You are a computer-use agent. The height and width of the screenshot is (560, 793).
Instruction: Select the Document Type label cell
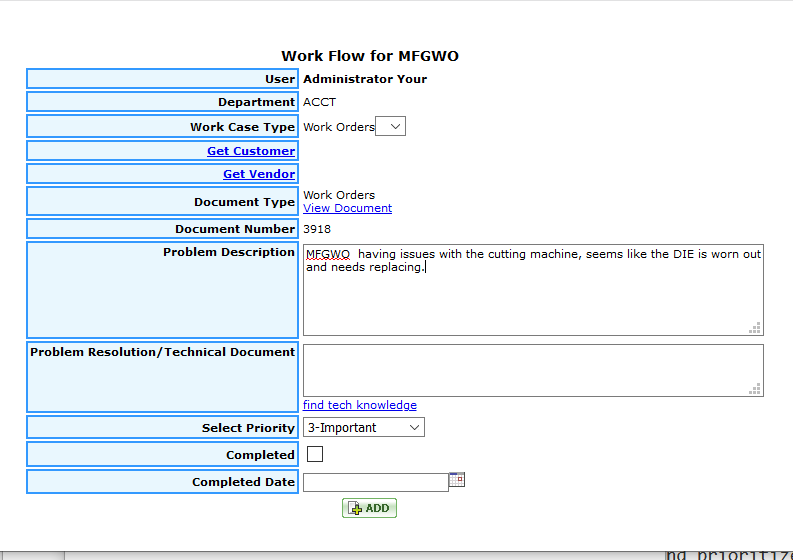point(162,201)
